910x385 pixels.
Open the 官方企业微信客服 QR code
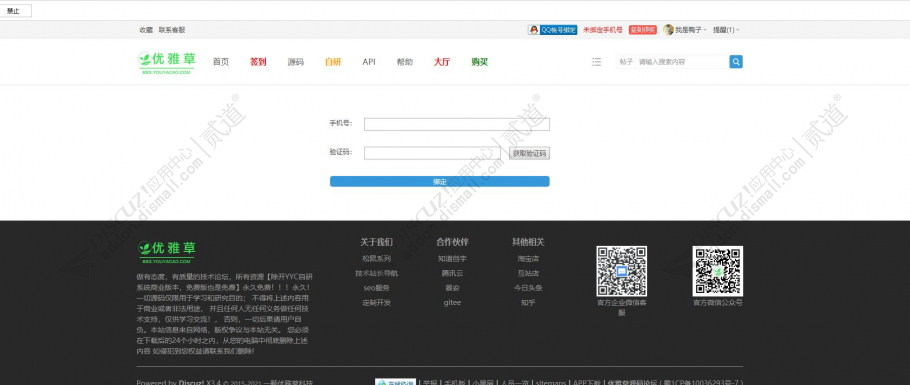[x=622, y=271]
